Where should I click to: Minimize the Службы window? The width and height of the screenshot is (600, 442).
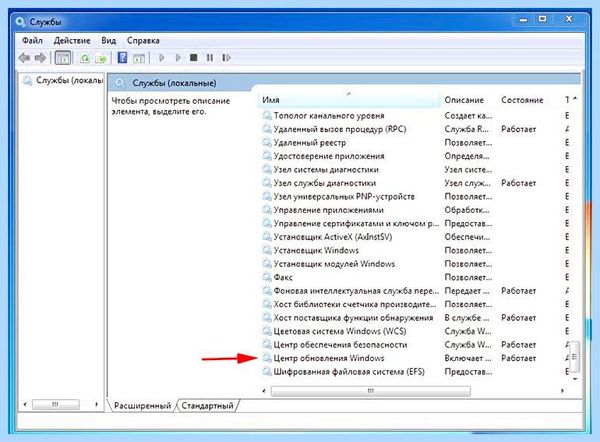[x=523, y=19]
